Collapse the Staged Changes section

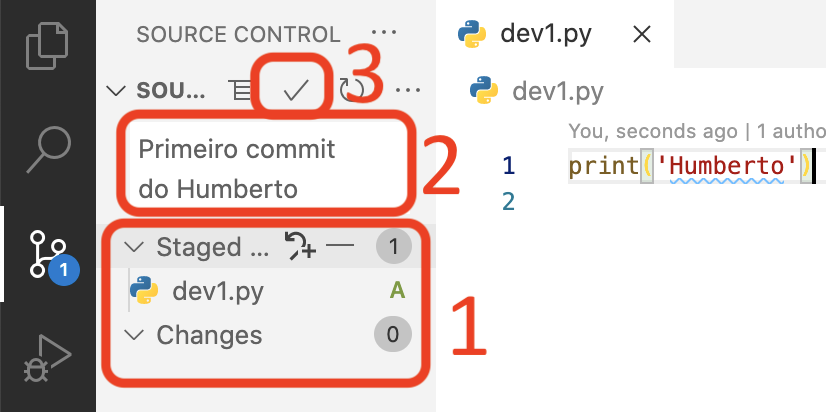coord(135,247)
